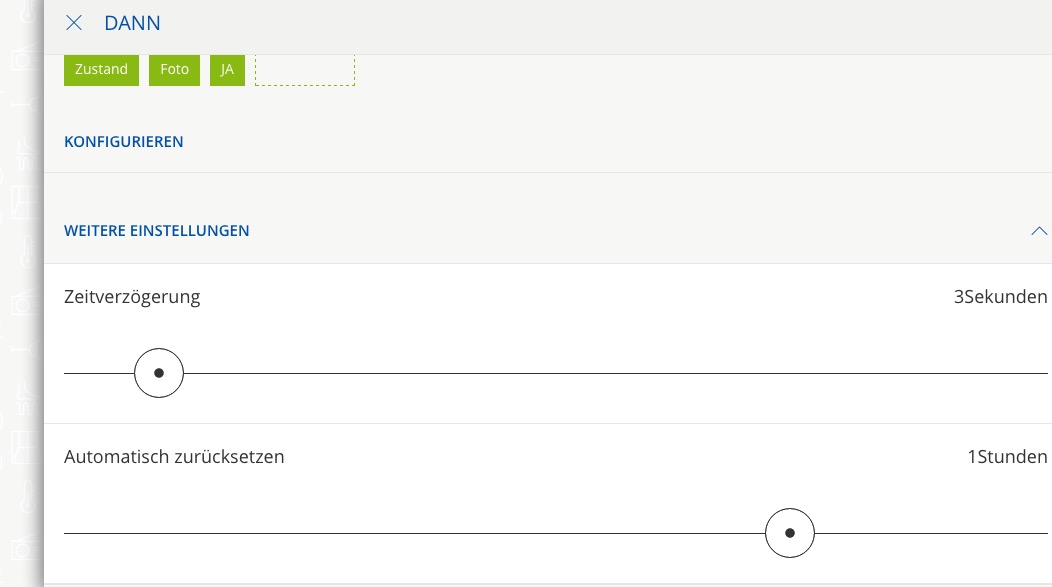Click Automatisch zurücksetzen track left of its handle
1052x587 pixels.
[x=400, y=533]
